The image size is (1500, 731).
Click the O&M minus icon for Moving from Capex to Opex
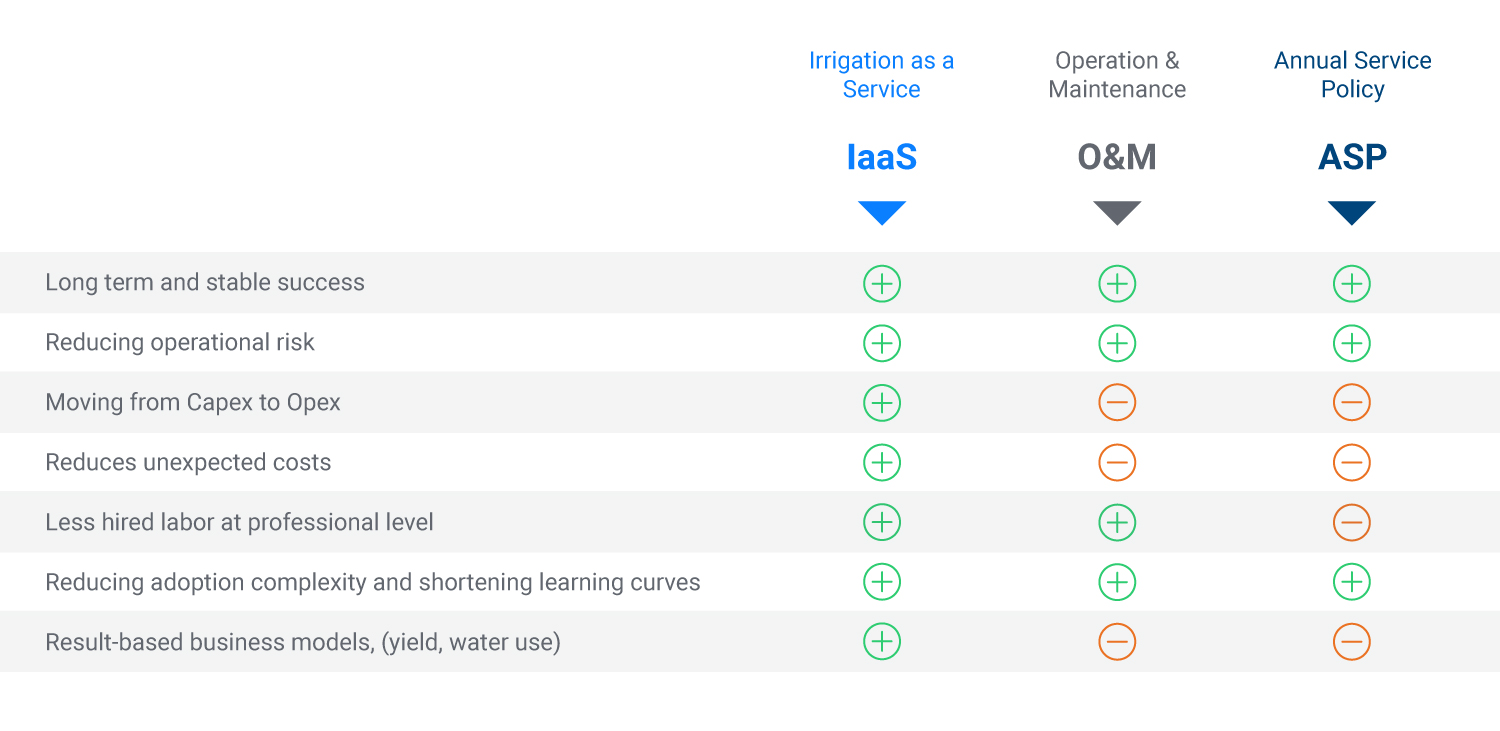pyautogui.click(x=1116, y=403)
